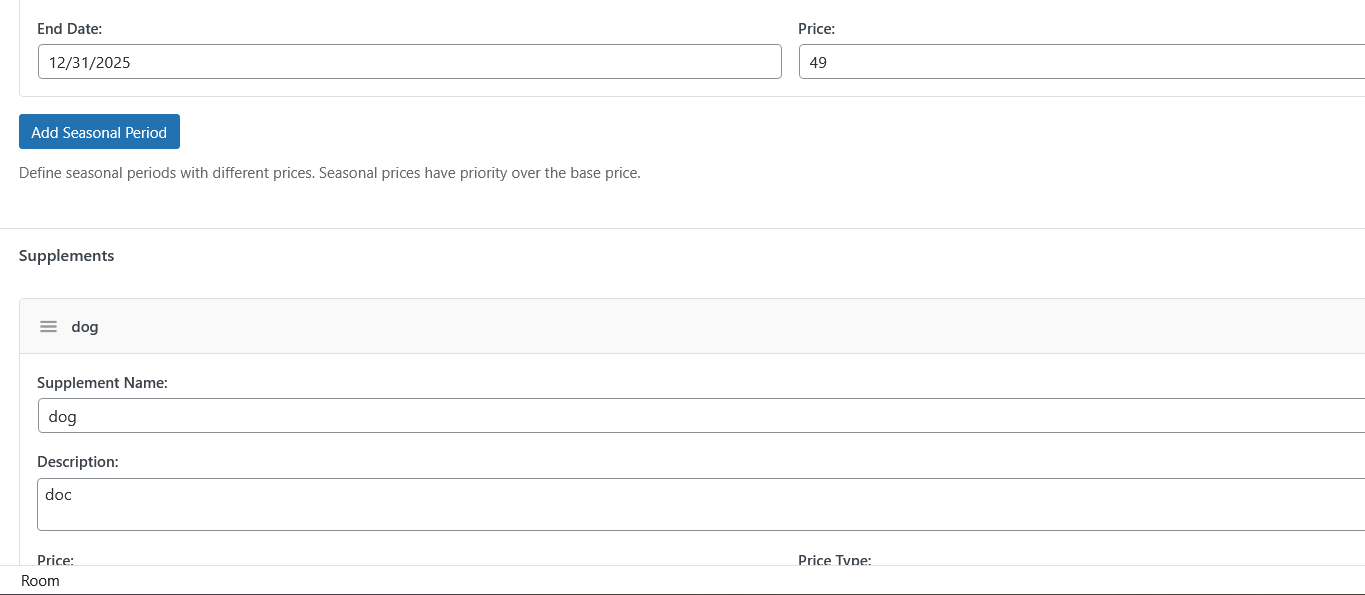1365x595 pixels.
Task: Focus the End Date field showing 12/31/2025
Action: pos(410,62)
